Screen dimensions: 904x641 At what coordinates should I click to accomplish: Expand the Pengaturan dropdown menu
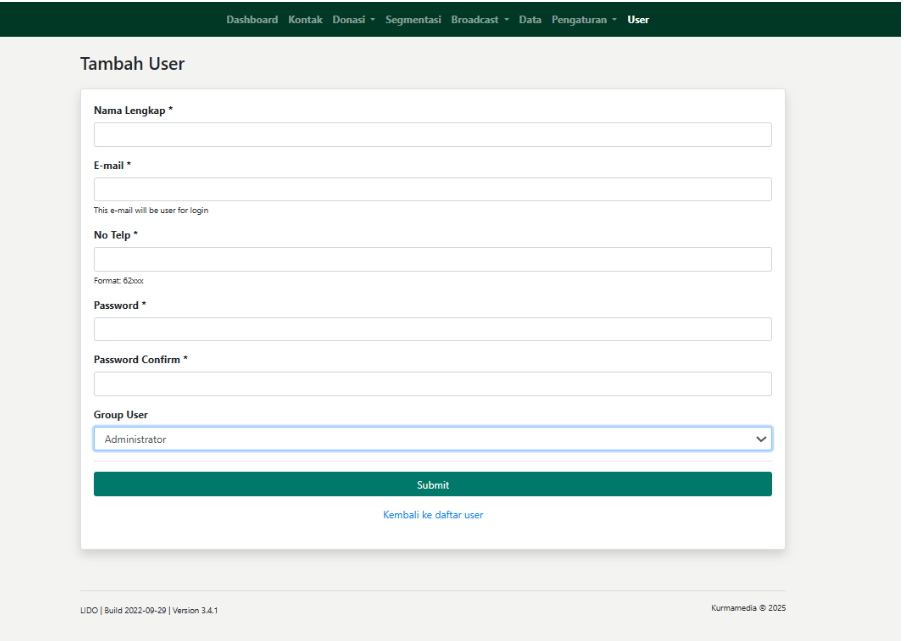pyautogui.click(x=584, y=20)
